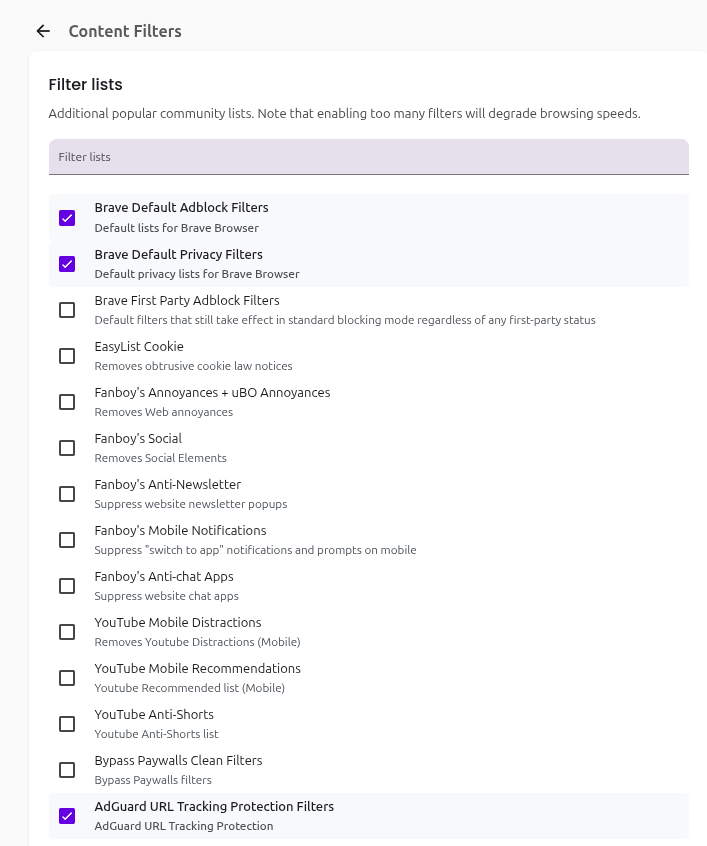Click the Filter lists search field
The width and height of the screenshot is (707, 846).
(x=368, y=157)
